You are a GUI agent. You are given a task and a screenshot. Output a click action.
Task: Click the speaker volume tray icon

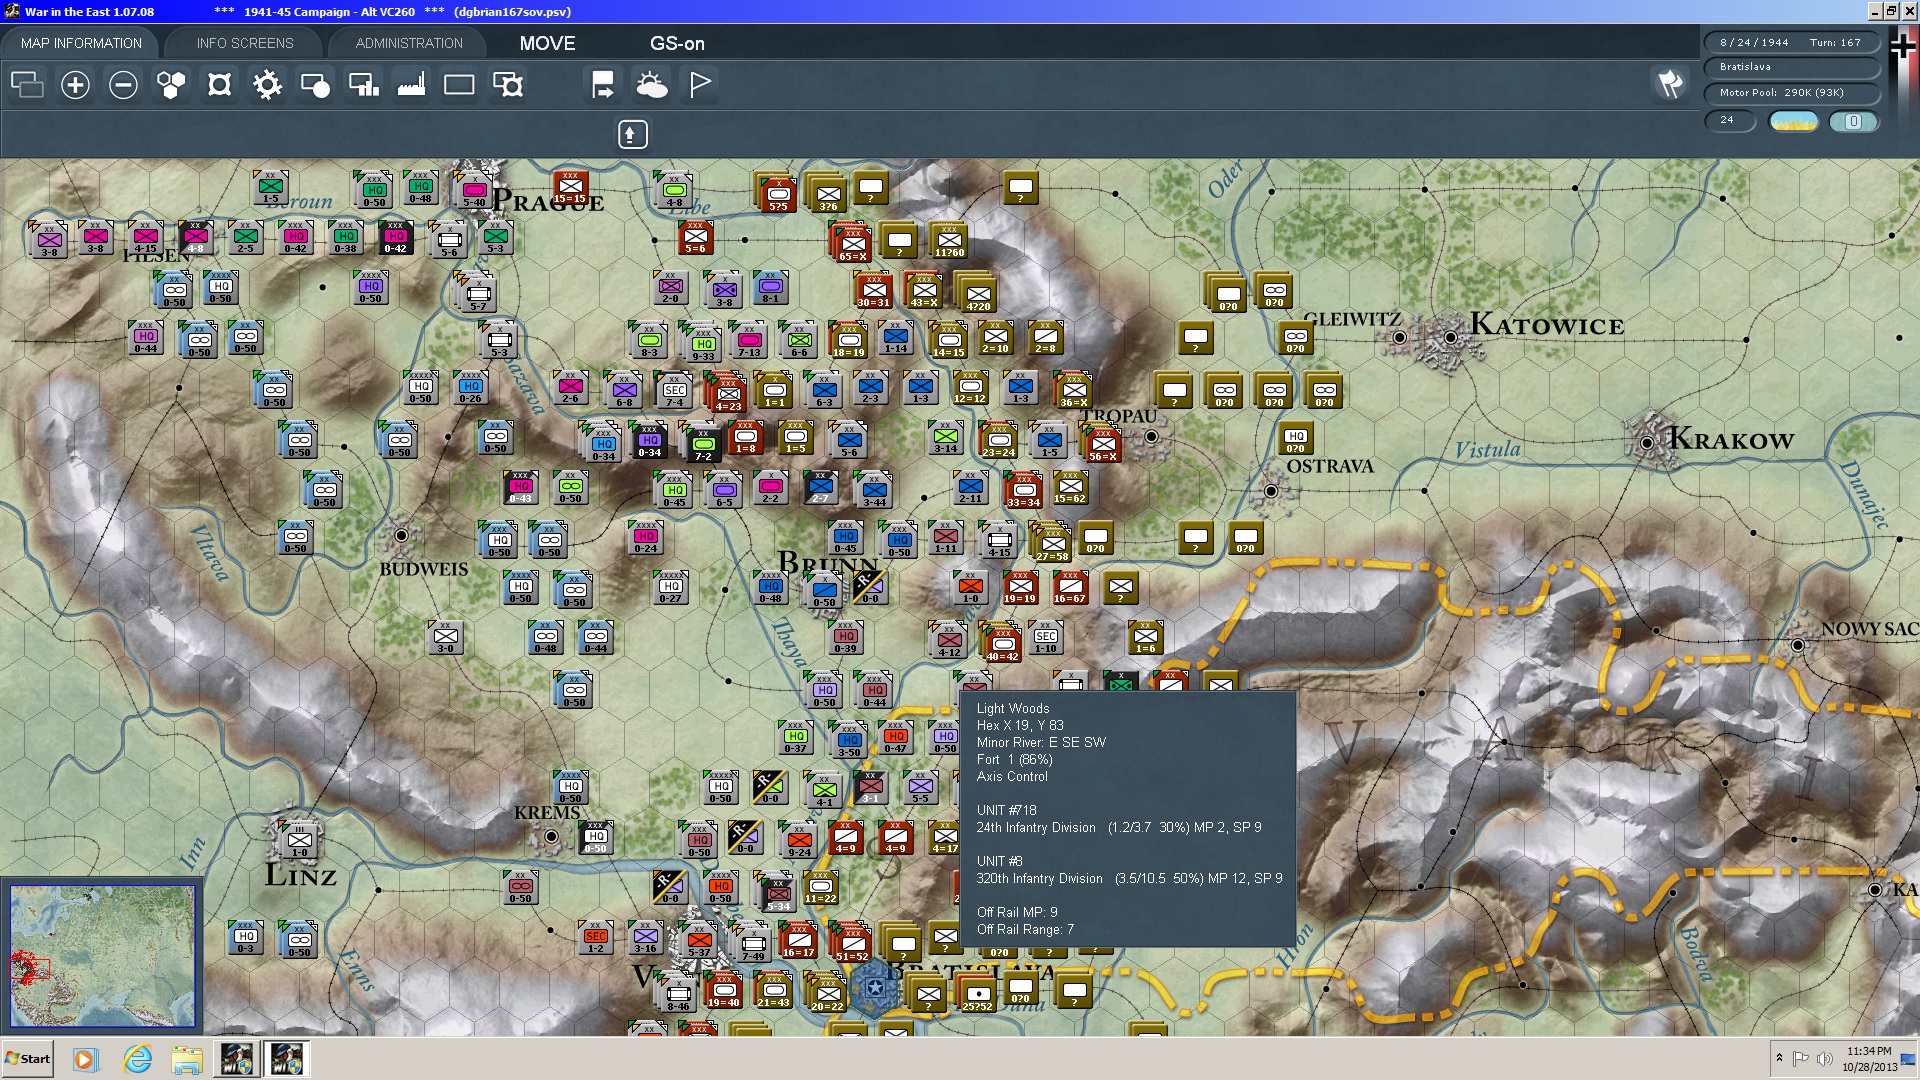coord(1824,1059)
